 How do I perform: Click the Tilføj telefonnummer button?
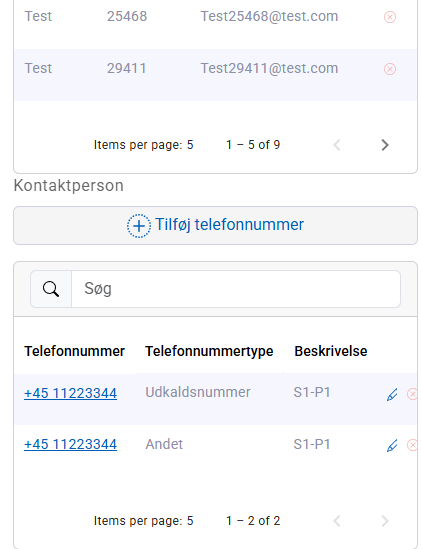[x=215, y=225]
